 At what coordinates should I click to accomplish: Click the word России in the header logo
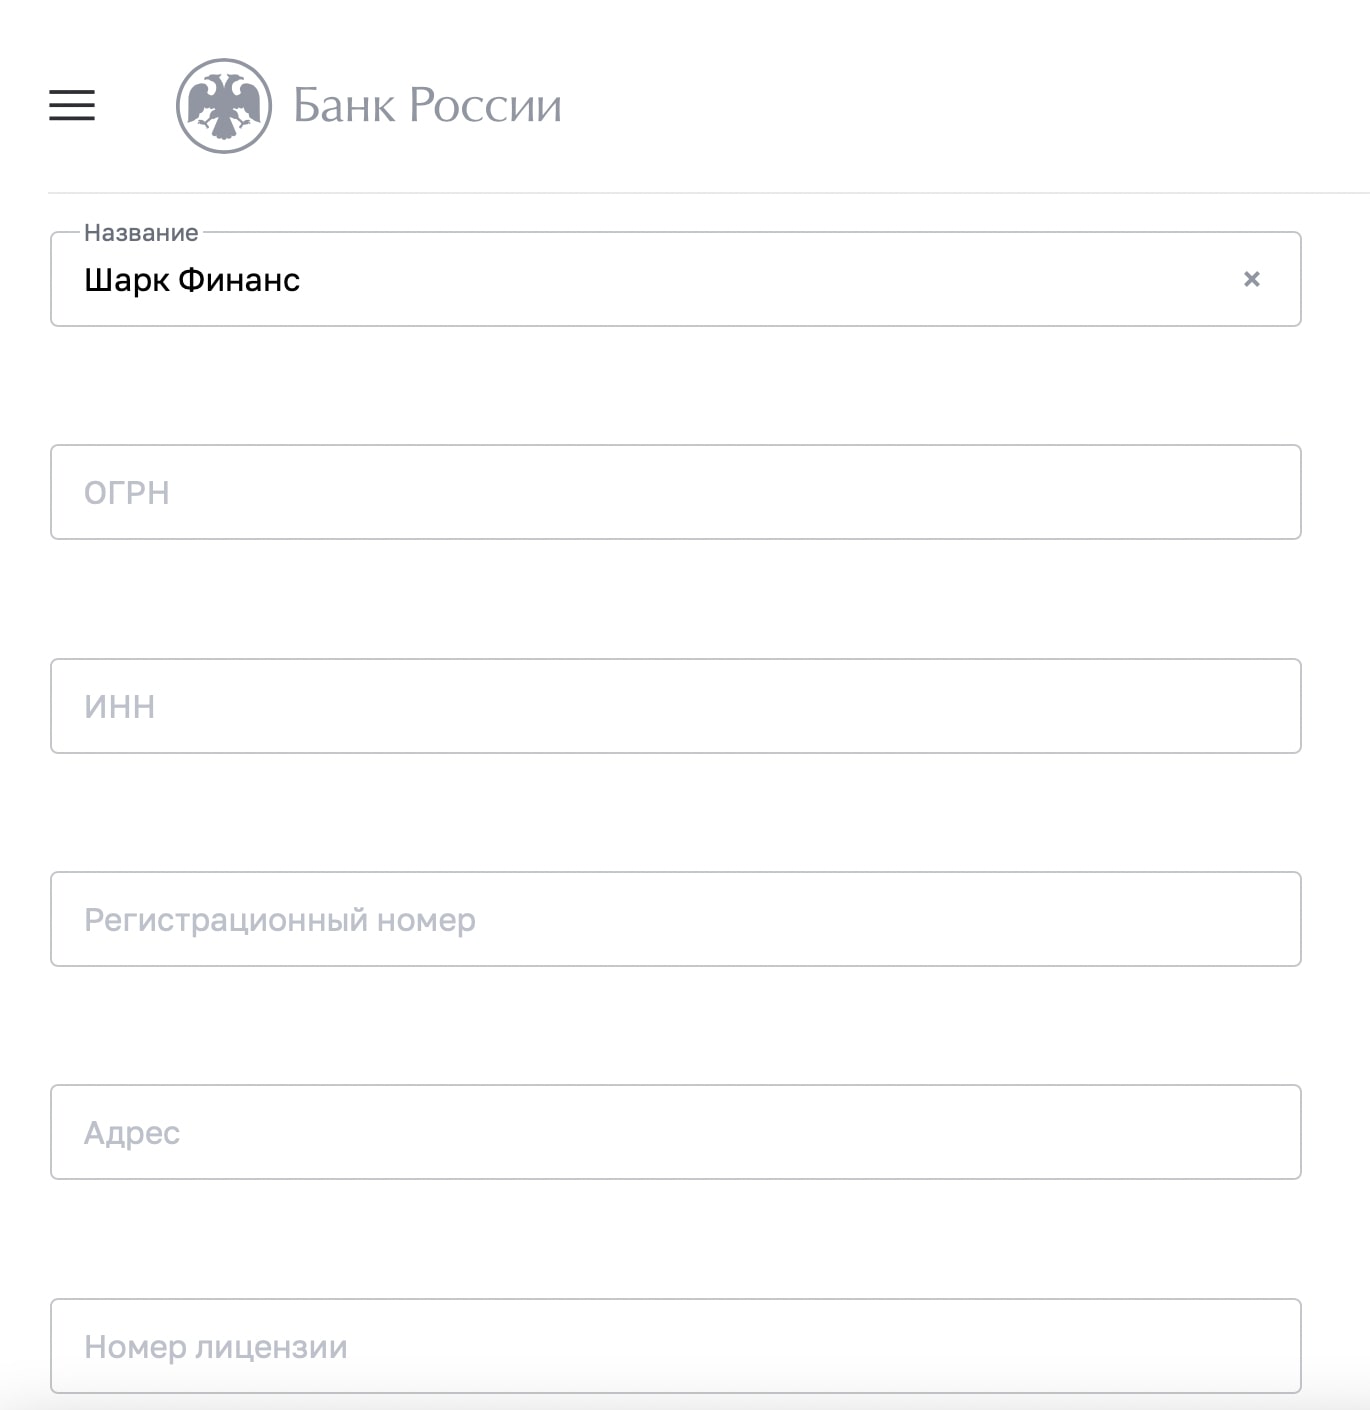tap(485, 105)
